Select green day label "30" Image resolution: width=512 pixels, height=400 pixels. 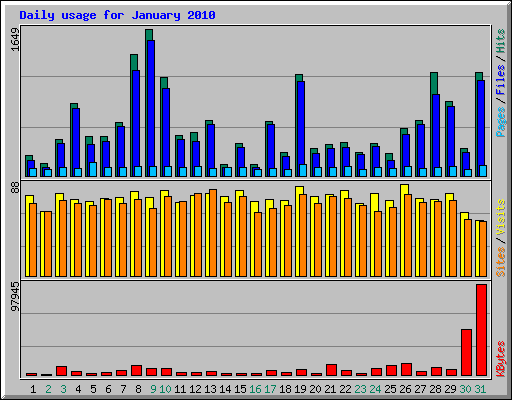tap(465, 389)
